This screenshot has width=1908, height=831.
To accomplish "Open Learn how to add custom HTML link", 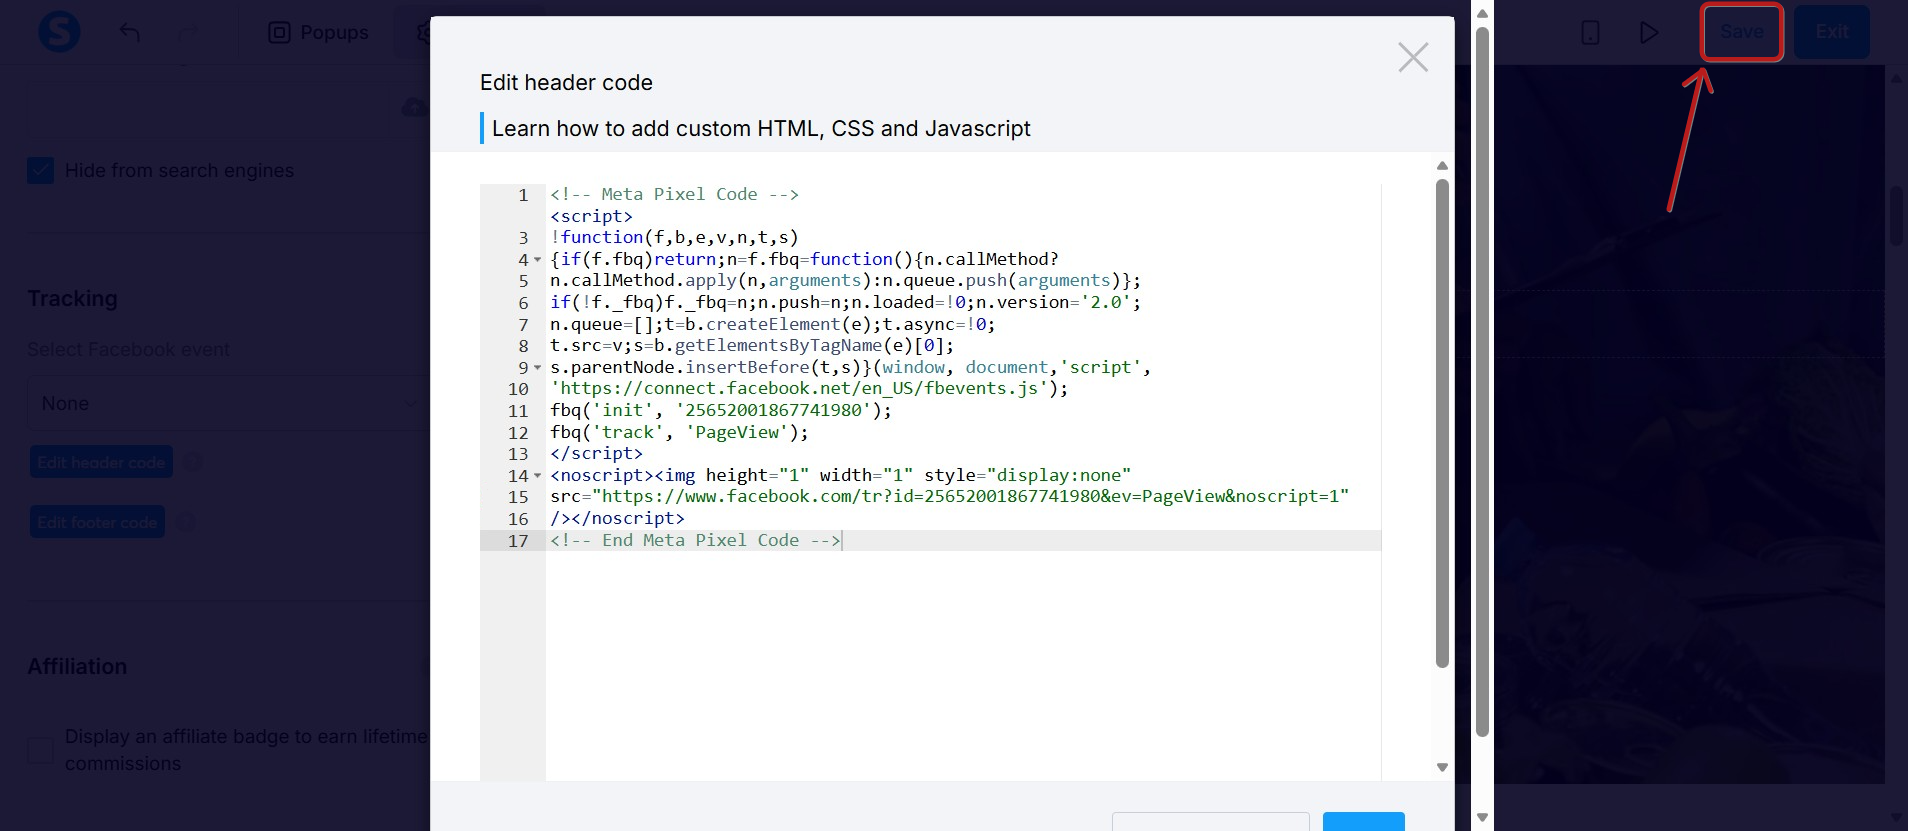I will pyautogui.click(x=761, y=128).
